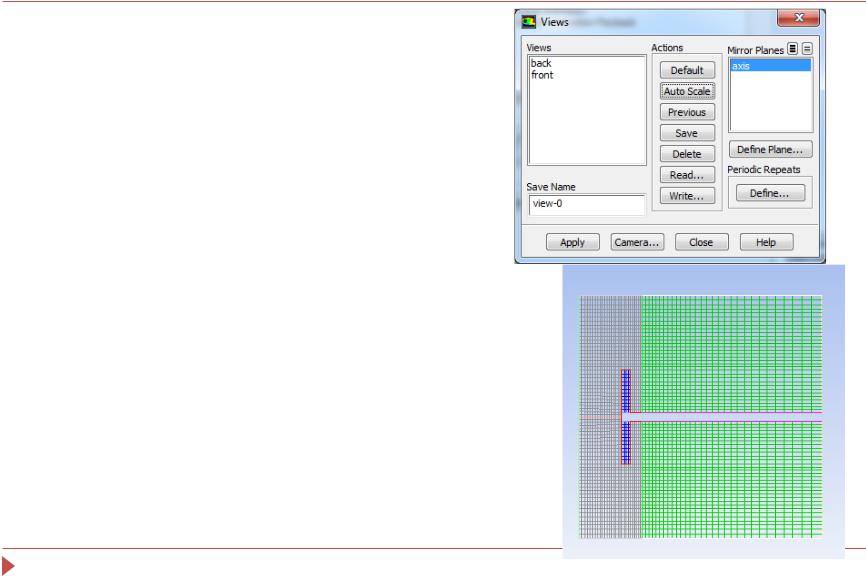Screen dimensions: 866x578
Task: Select all Mirror Planes icon
Action: (x=793, y=49)
